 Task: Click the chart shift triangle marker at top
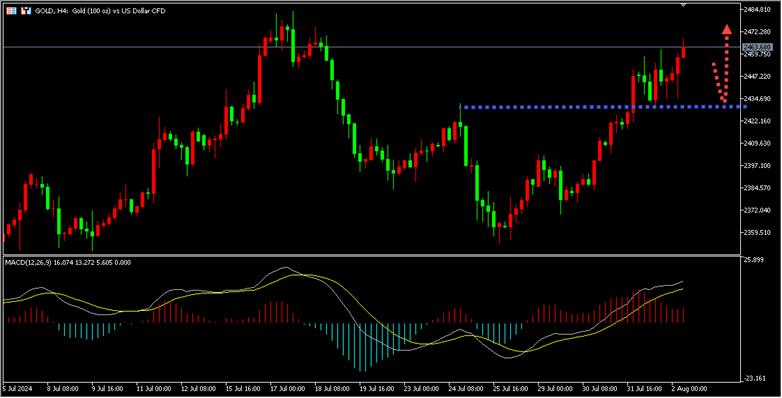click(x=683, y=4)
